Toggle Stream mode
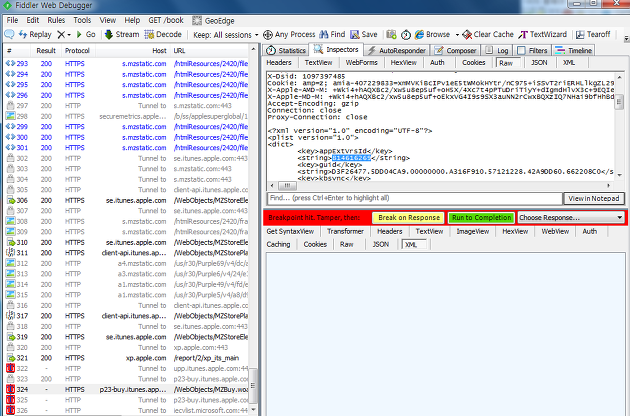This screenshot has height=416, width=630. coord(122,35)
